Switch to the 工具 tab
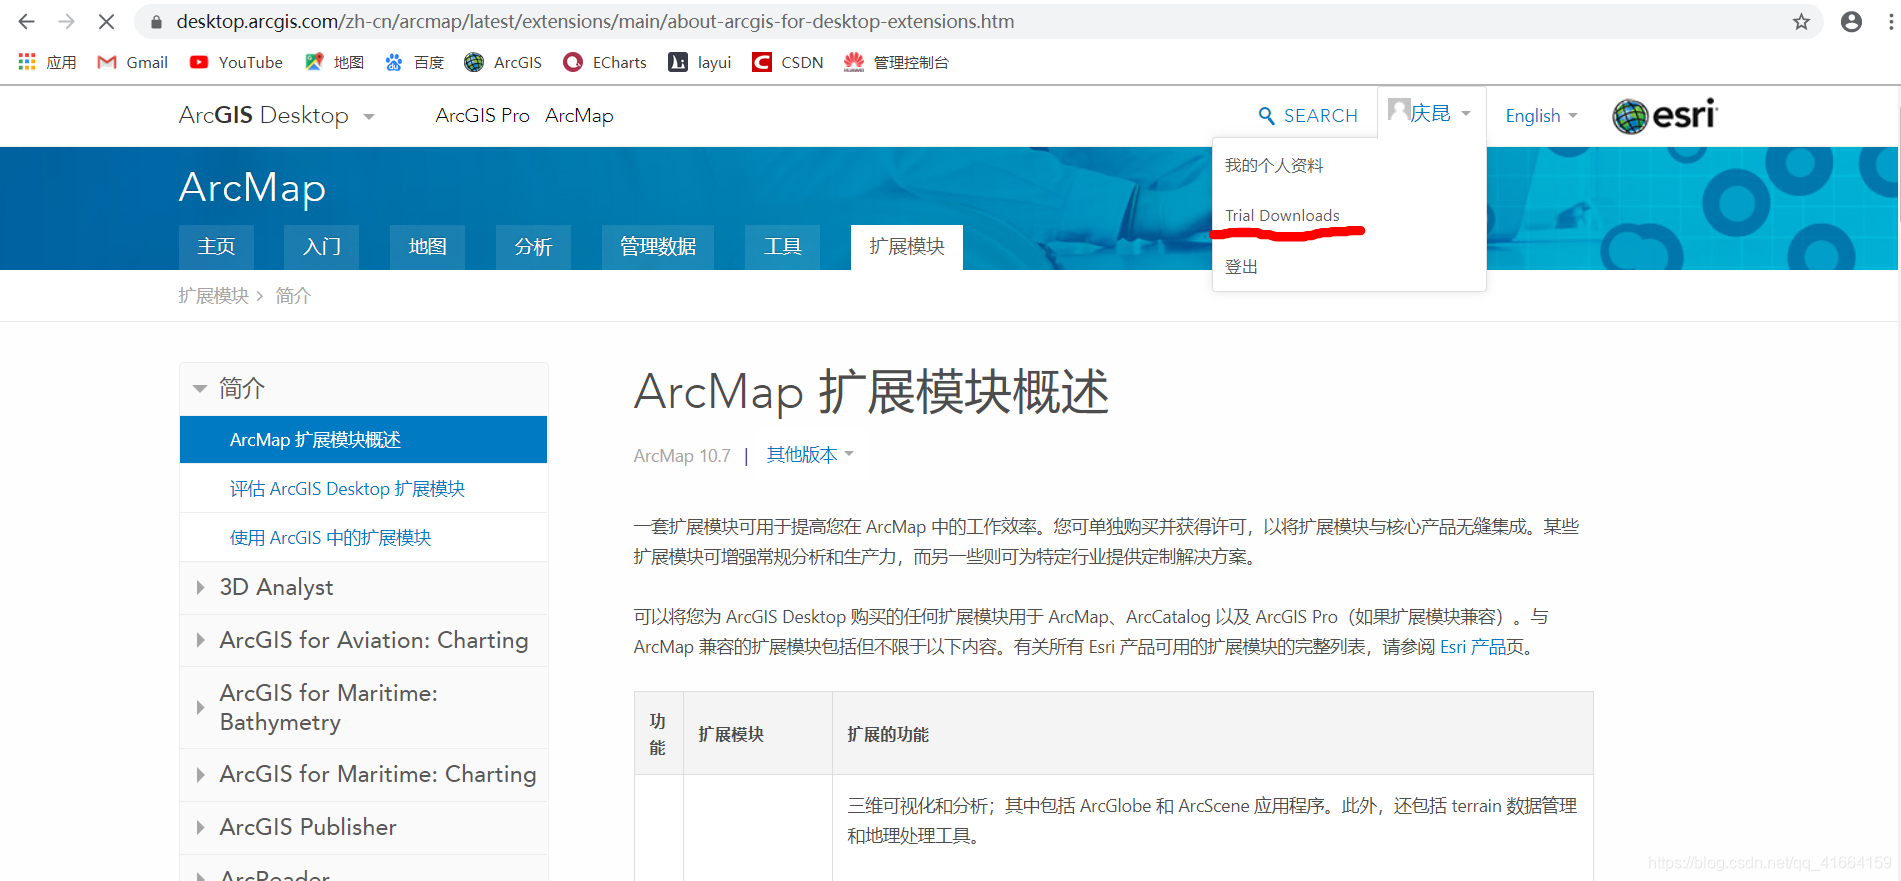Viewport: 1901px width, 881px height. (782, 247)
